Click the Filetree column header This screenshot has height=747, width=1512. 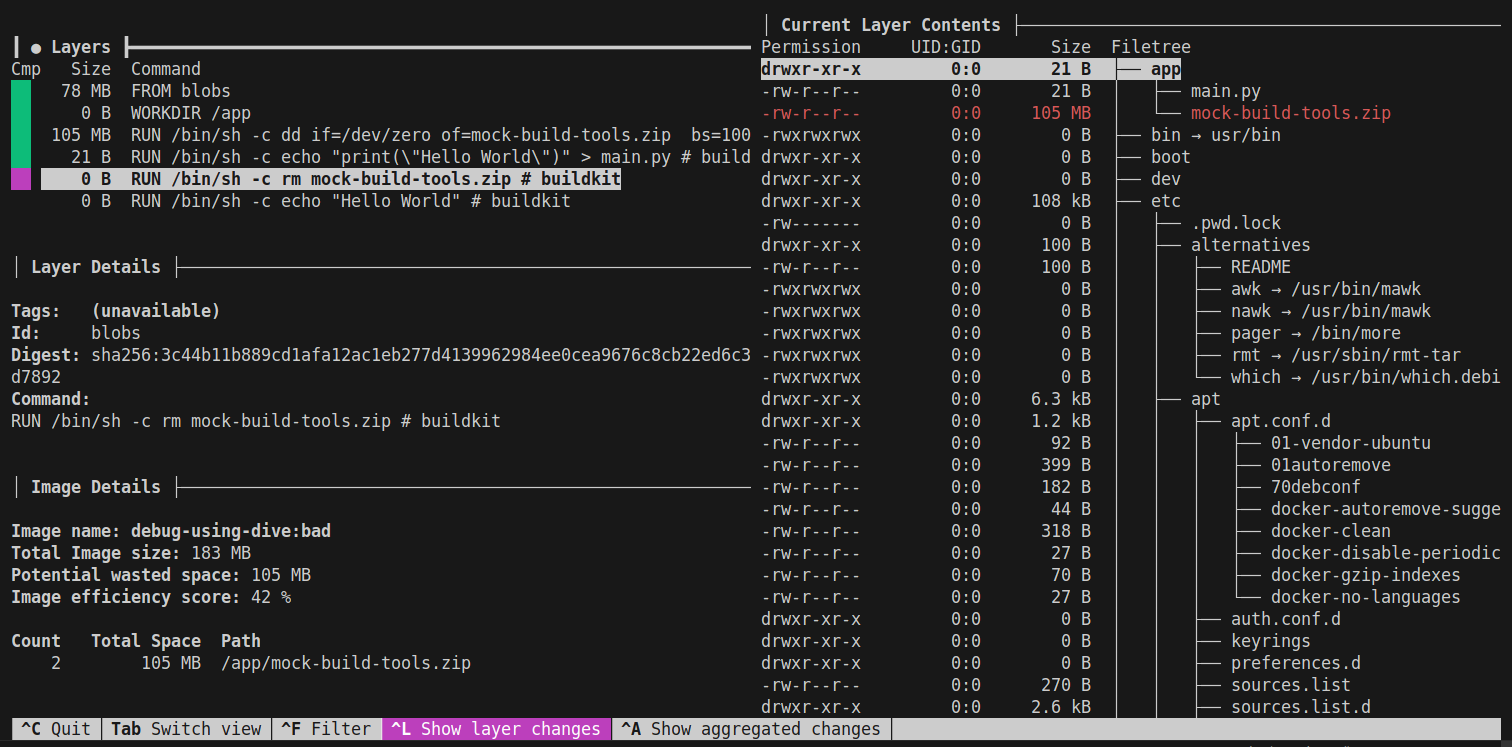coord(1150,47)
